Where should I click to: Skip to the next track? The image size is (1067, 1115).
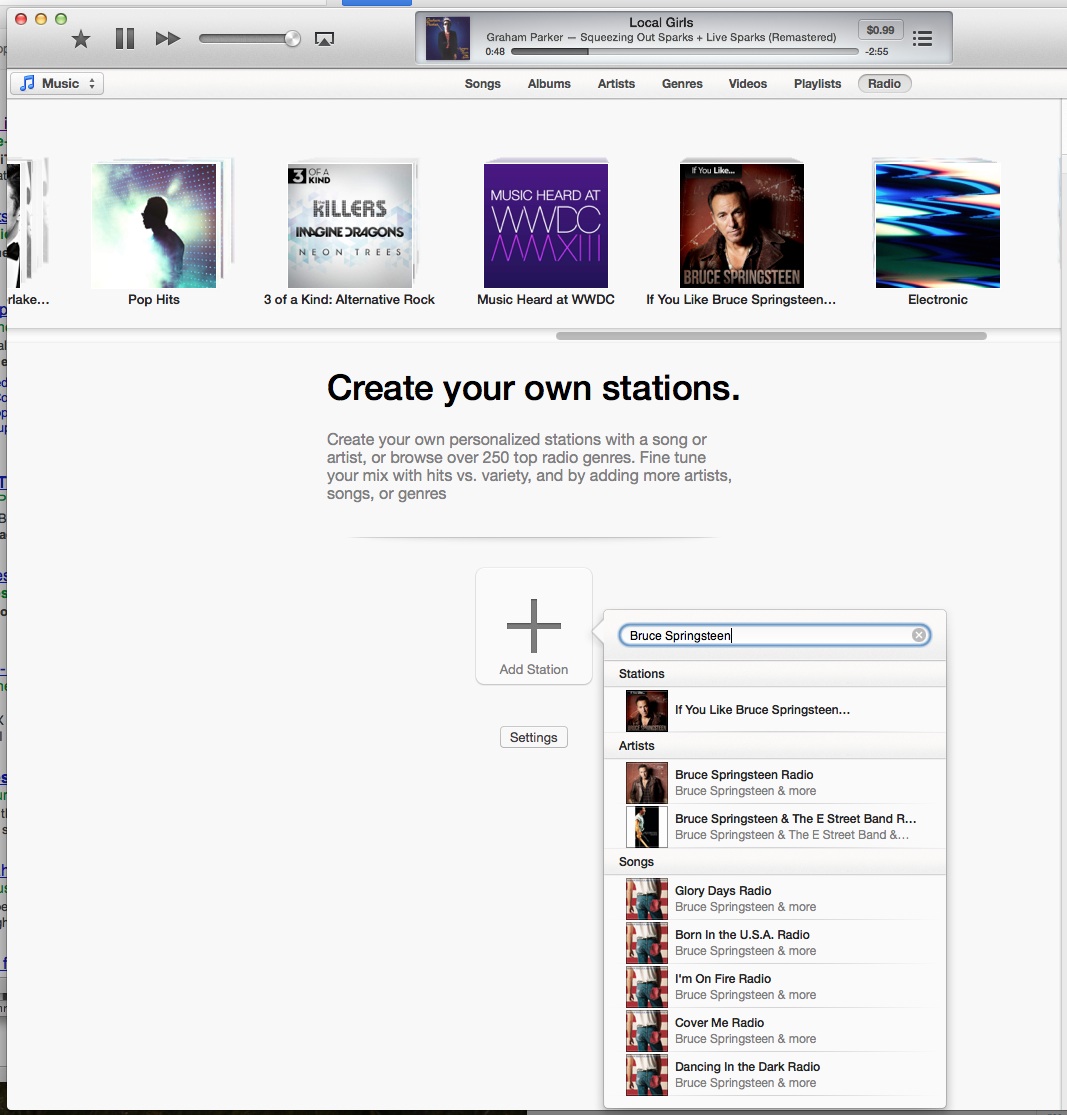168,39
